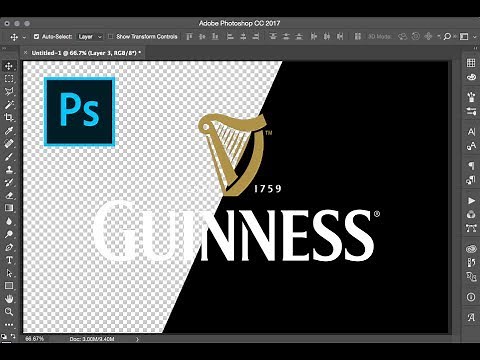Select the Clone Stamp tool
This screenshot has width=480, height=360.
[9, 169]
